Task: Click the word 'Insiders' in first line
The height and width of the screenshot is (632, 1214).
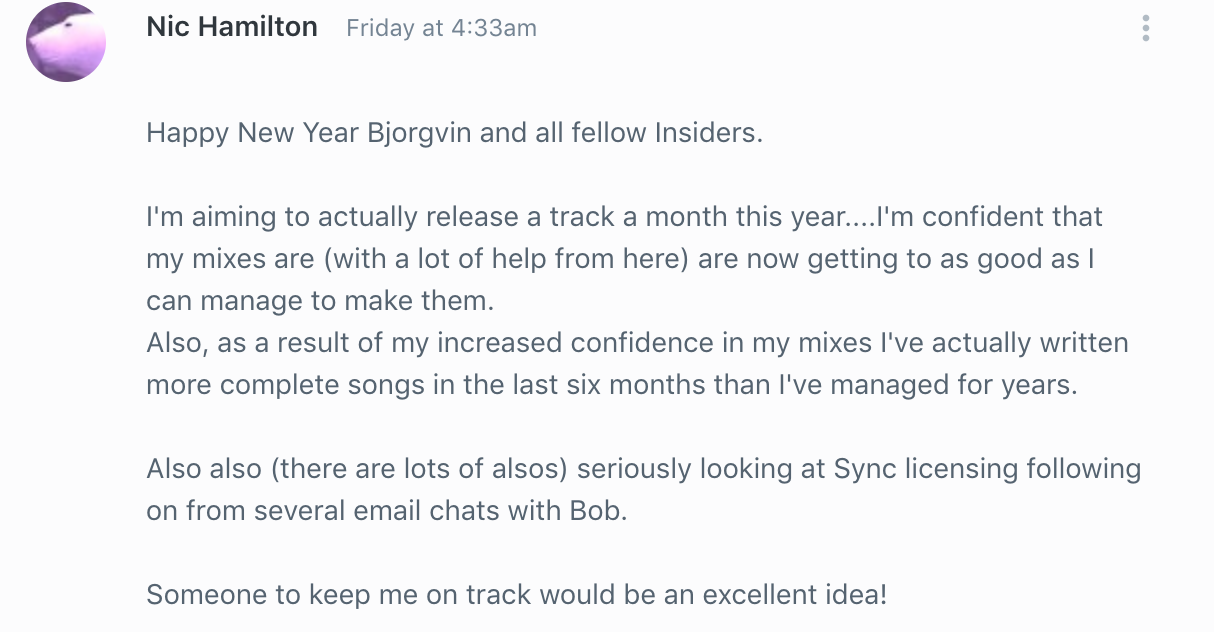Action: [708, 132]
